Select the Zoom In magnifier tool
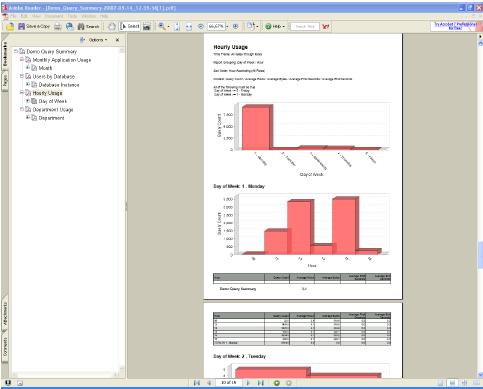483x389 pixels. [162, 26]
